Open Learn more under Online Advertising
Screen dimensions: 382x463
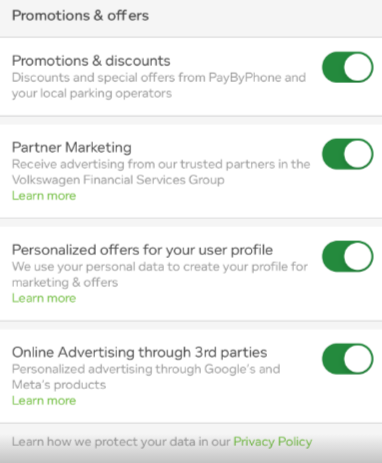(44, 400)
